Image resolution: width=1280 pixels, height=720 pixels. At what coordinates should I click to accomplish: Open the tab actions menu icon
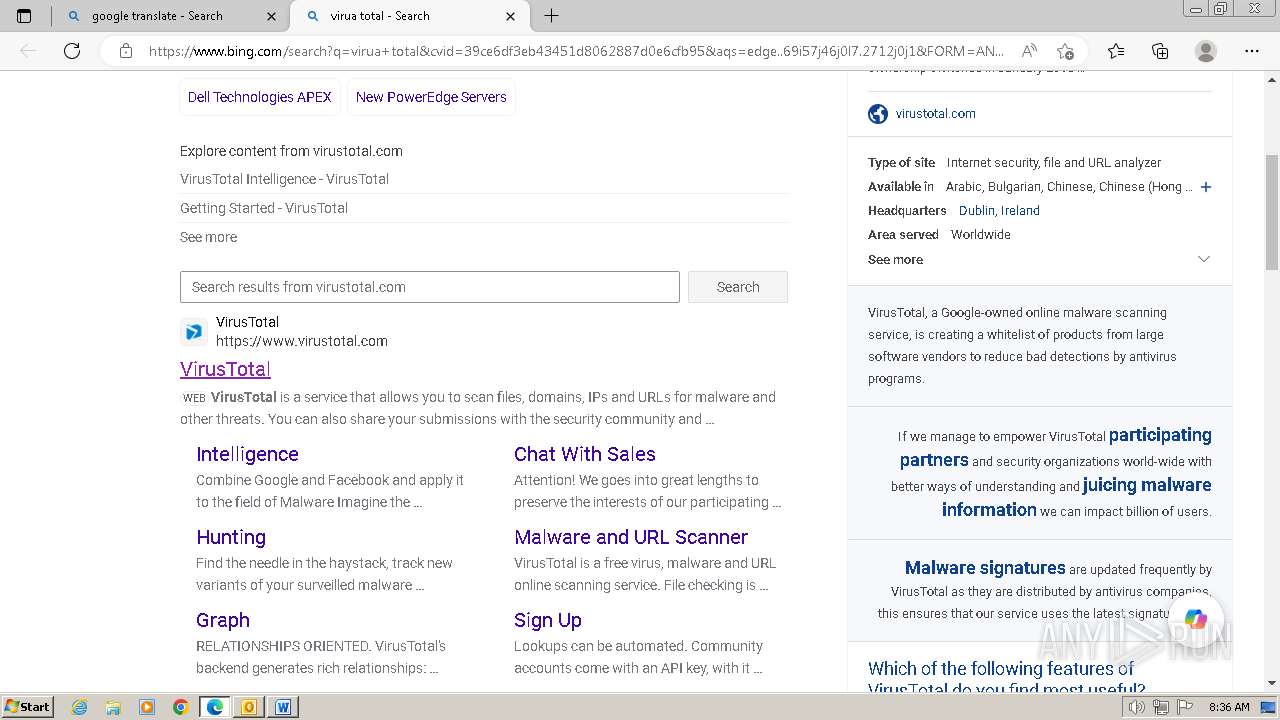(x=24, y=16)
